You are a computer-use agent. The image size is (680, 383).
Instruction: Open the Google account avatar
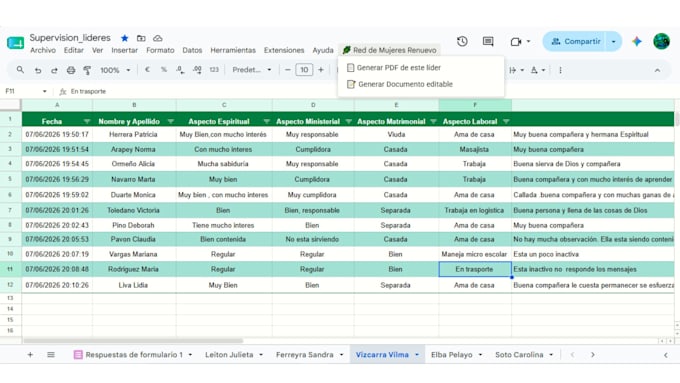(661, 41)
